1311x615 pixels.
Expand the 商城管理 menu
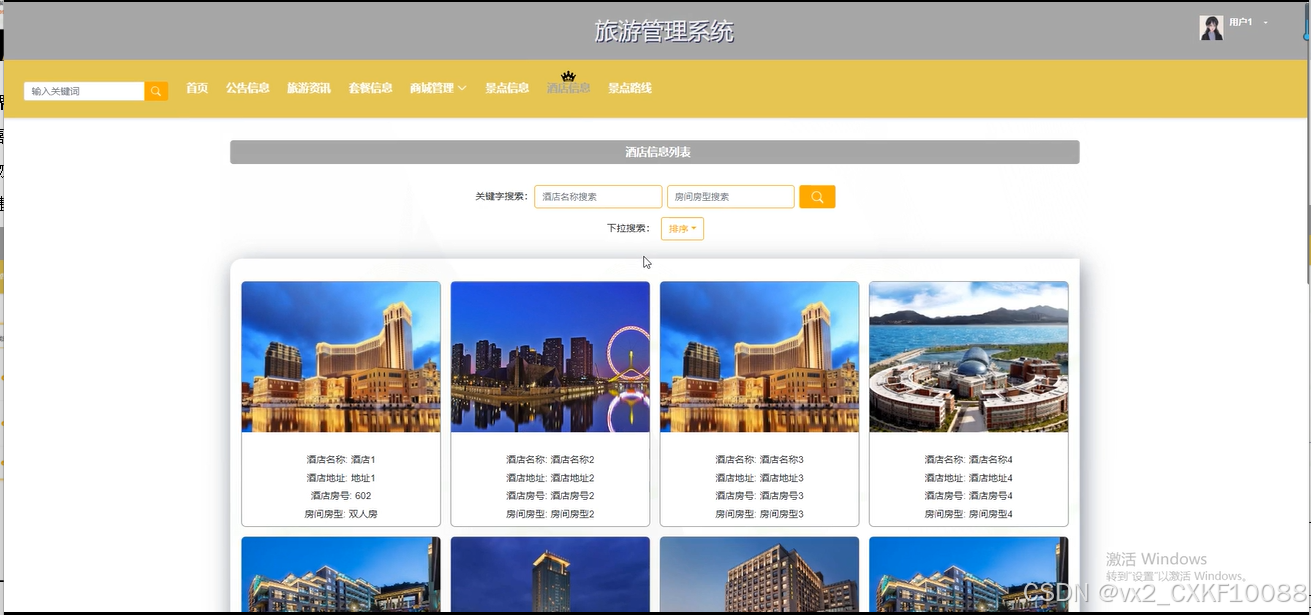(x=438, y=88)
